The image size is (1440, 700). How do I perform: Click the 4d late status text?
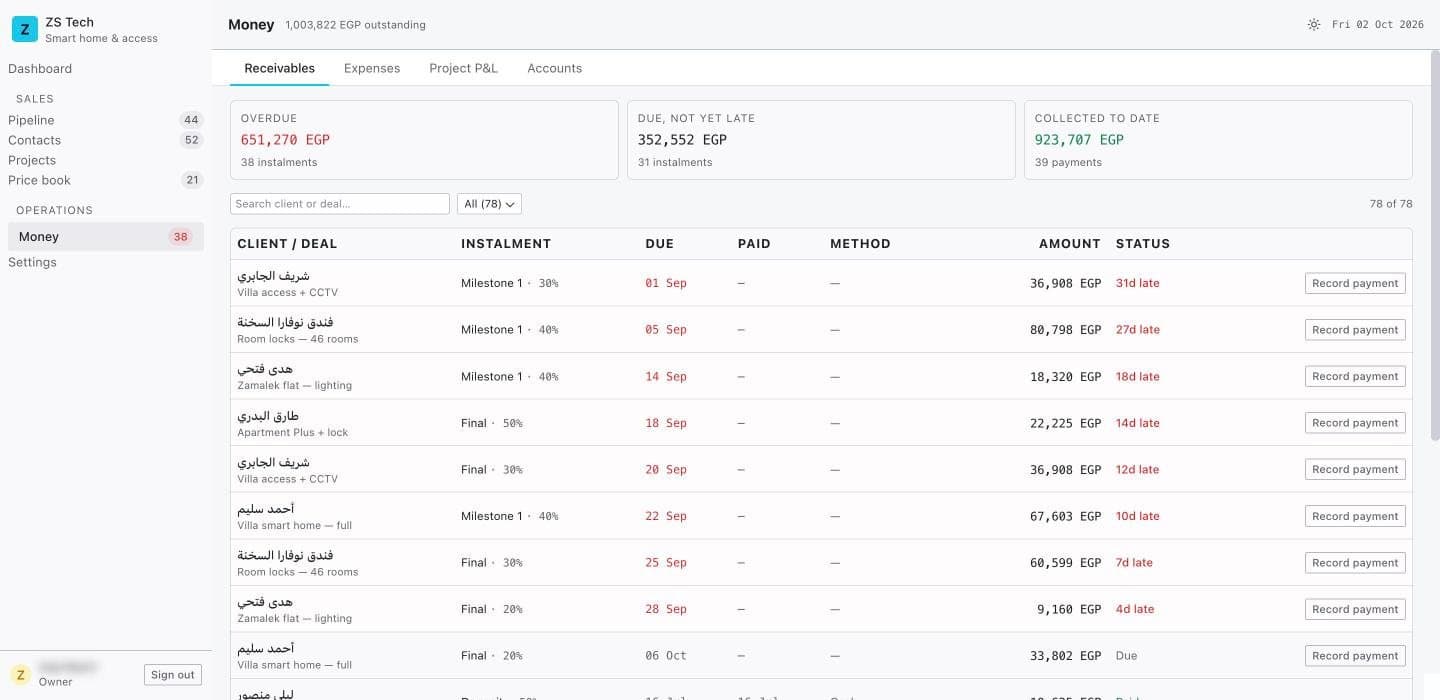click(1135, 609)
